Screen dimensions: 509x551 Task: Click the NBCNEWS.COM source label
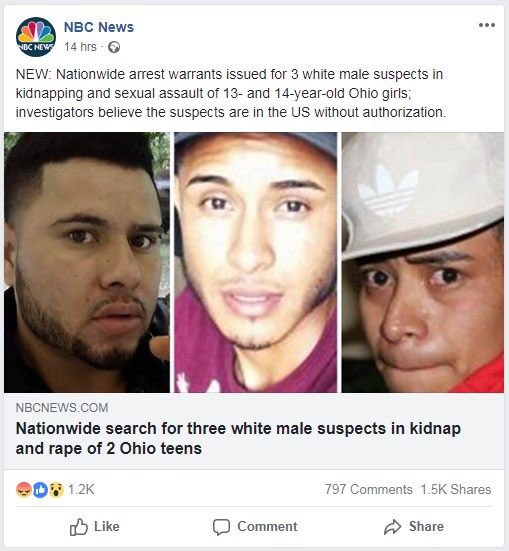[x=62, y=408]
